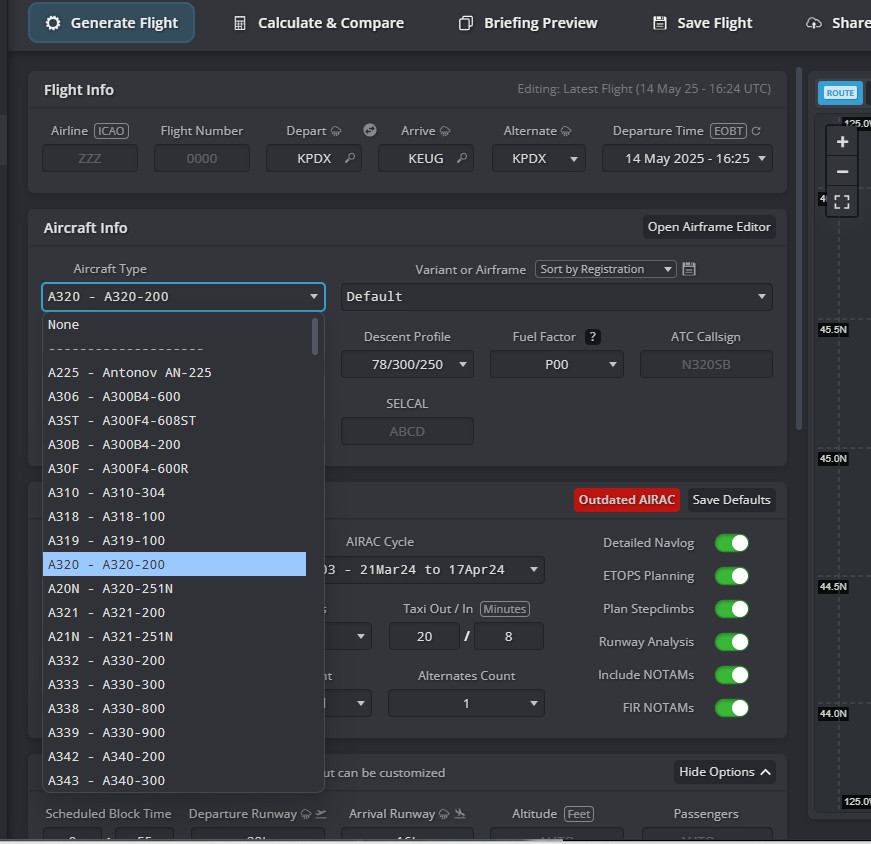The image size is (871, 844).
Task: Open Airframe Editor button
Action: [709, 227]
